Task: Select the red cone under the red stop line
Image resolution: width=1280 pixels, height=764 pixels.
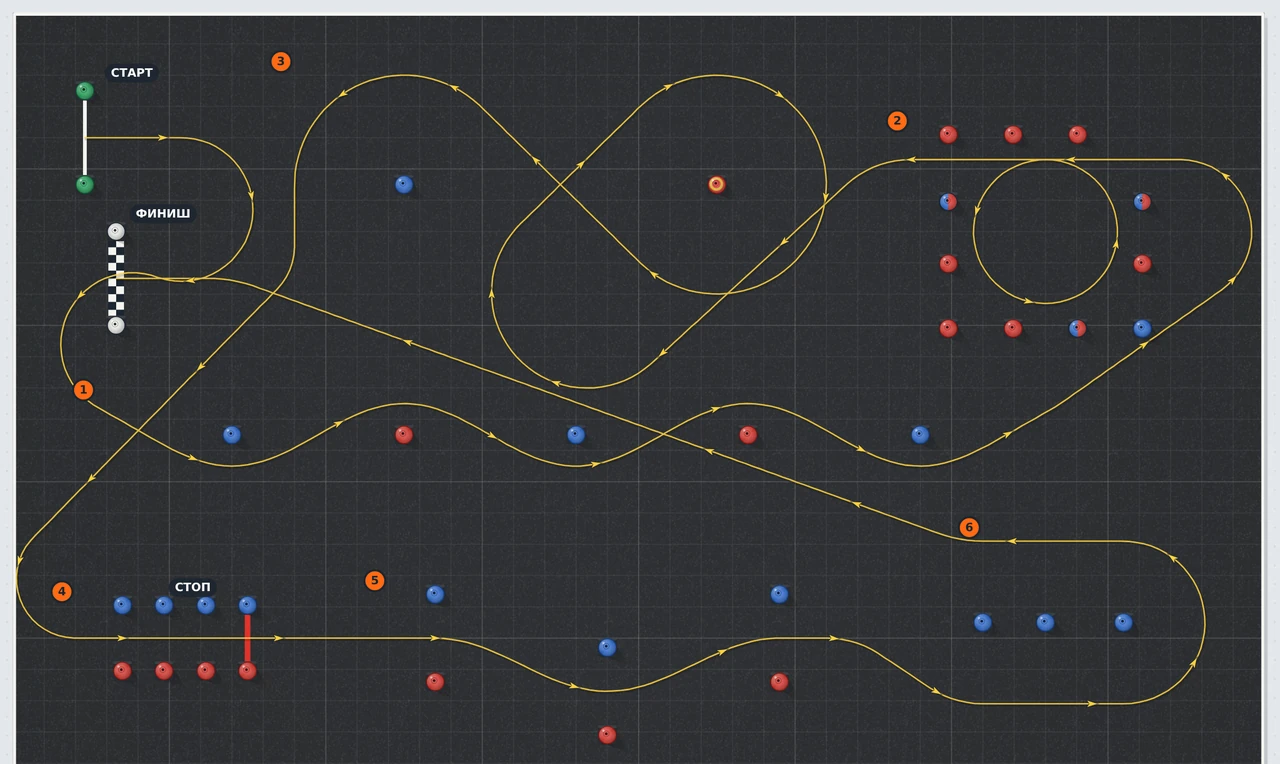Action: click(x=248, y=671)
